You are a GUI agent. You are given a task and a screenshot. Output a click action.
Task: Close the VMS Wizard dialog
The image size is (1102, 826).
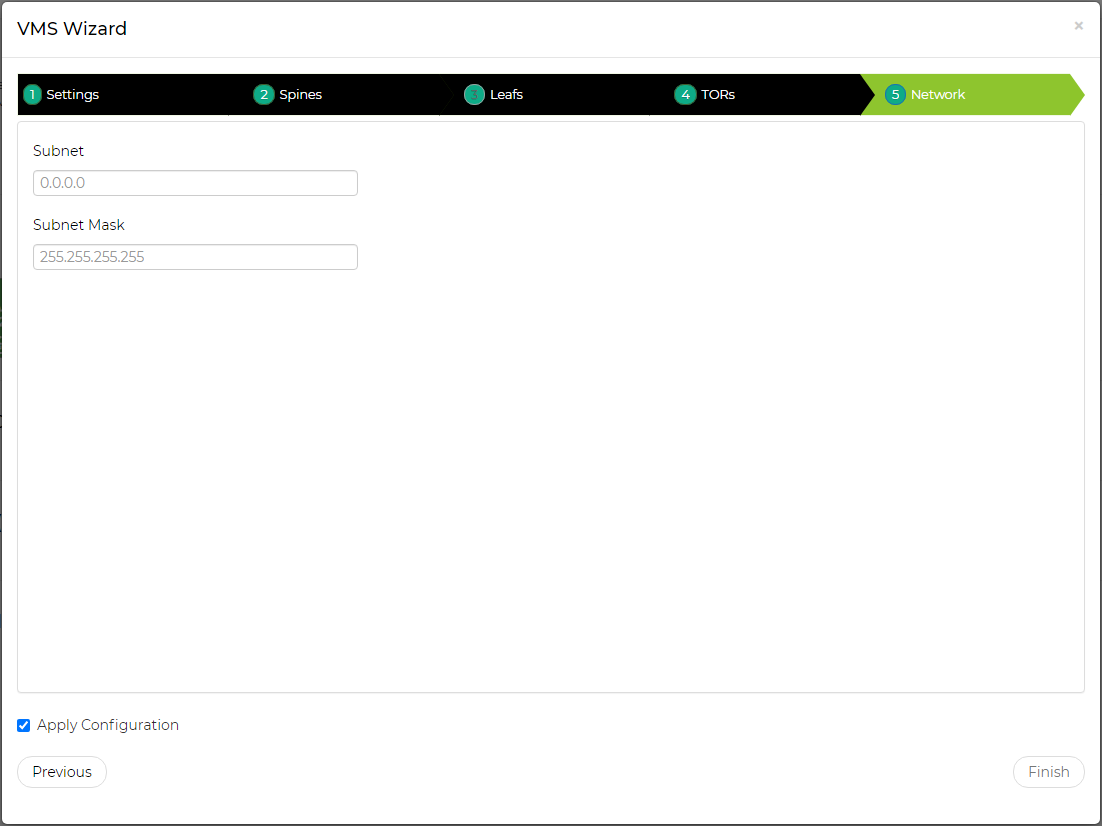(x=1078, y=26)
